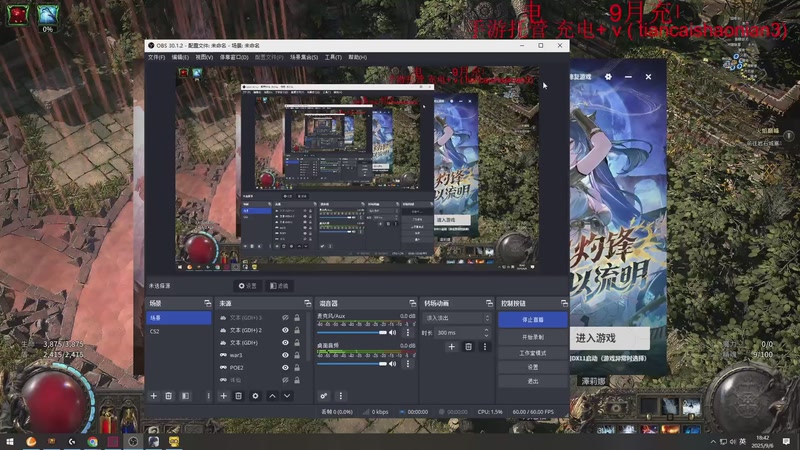Switch to OBS taskbar icon
The width and height of the screenshot is (800, 450).
coord(133,441)
